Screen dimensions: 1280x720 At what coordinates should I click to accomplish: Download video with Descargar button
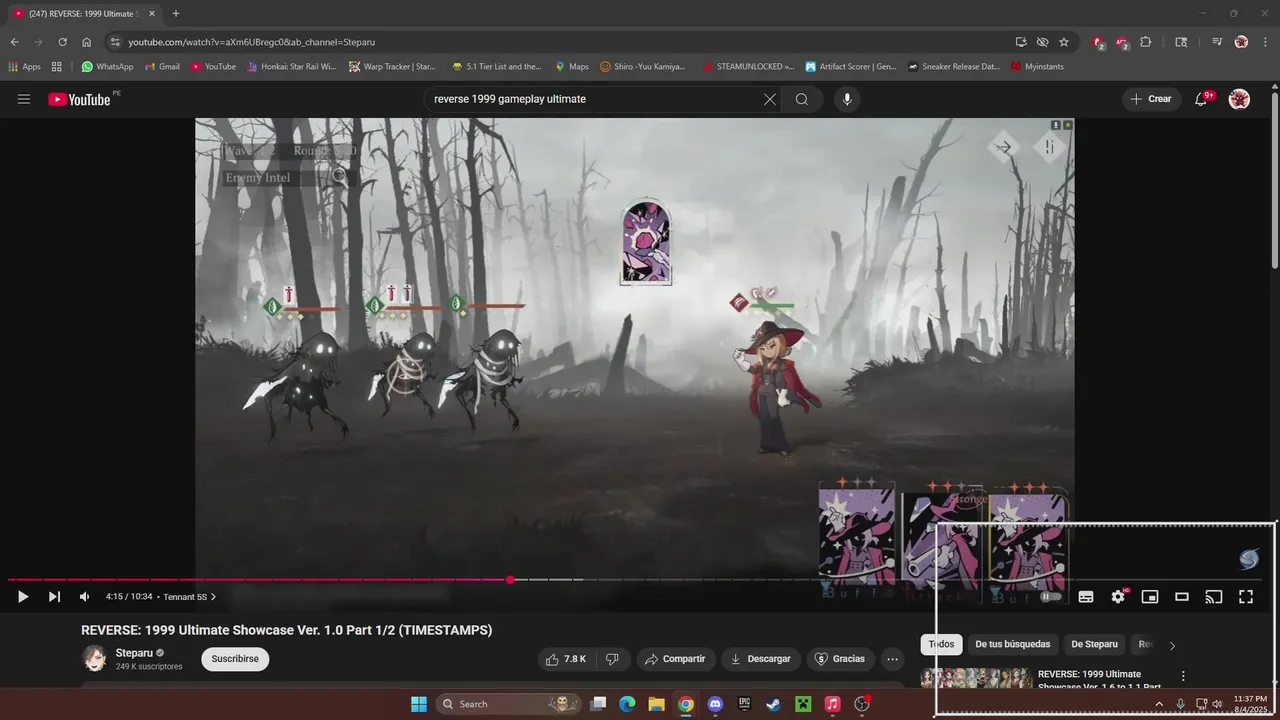pos(760,659)
